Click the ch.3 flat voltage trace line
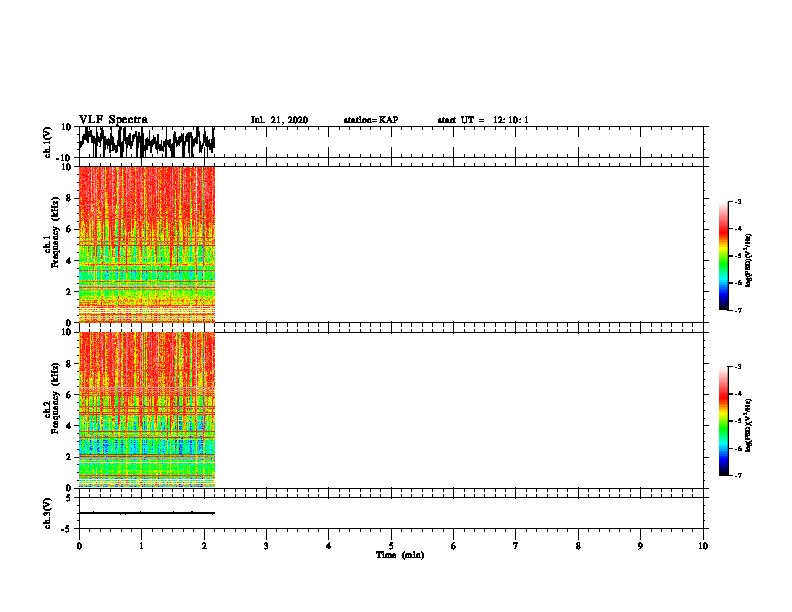This screenshot has width=792, height=612. pos(147,513)
